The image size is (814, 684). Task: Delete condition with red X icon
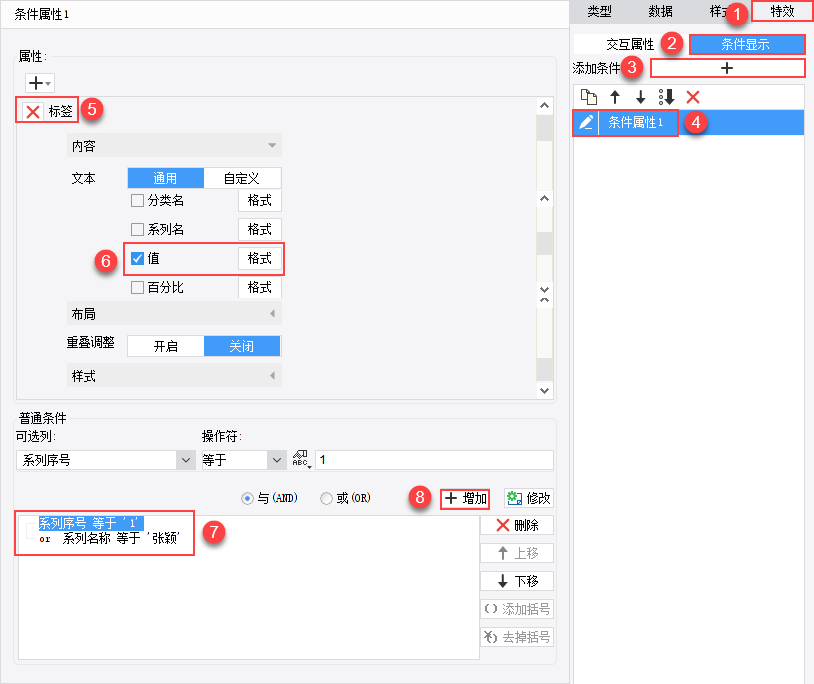[693, 97]
